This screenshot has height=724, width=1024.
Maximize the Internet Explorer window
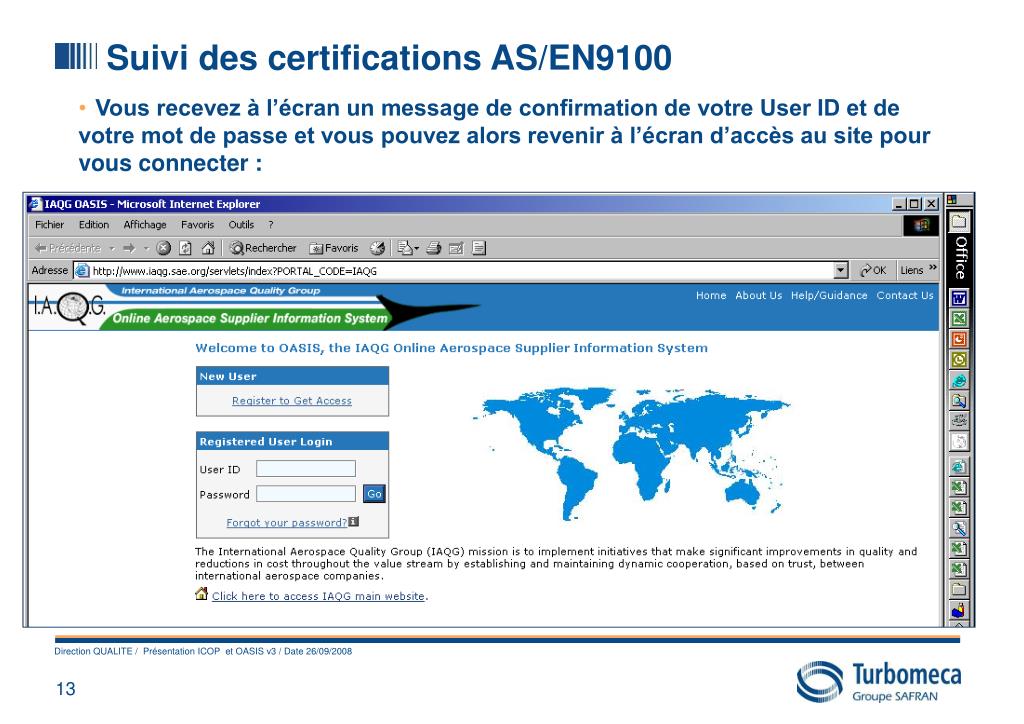pos(914,204)
